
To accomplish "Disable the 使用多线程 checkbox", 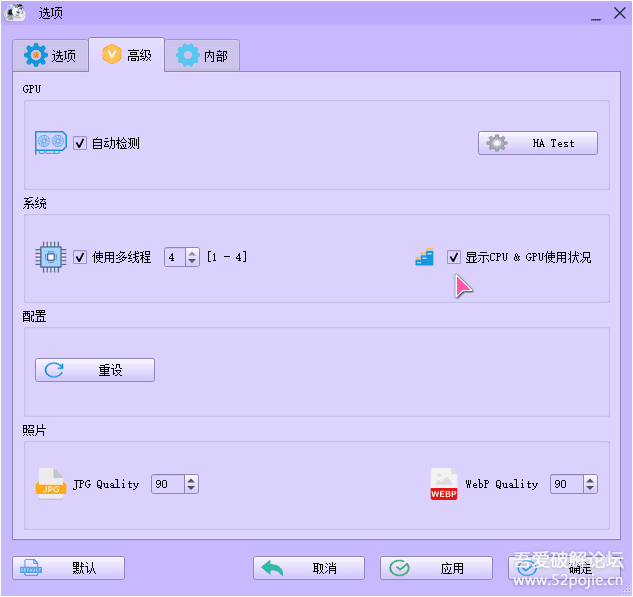I will [x=80, y=257].
